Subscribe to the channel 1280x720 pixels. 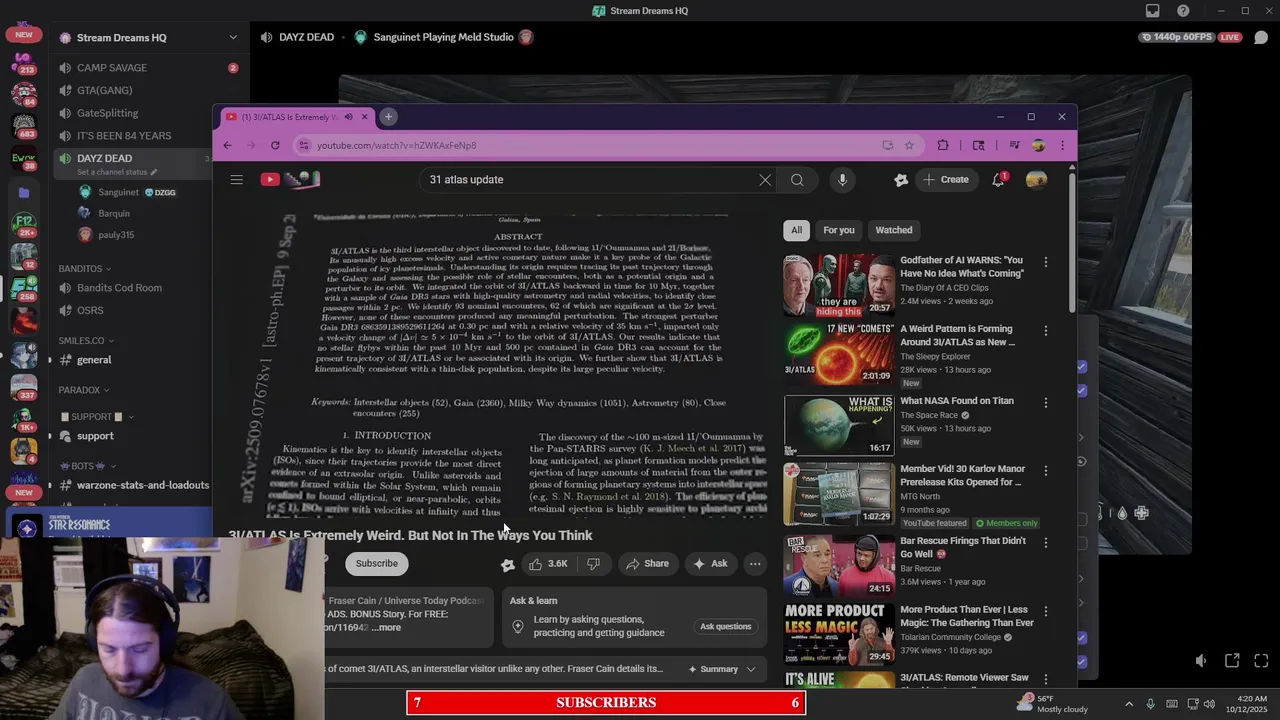[x=377, y=563]
